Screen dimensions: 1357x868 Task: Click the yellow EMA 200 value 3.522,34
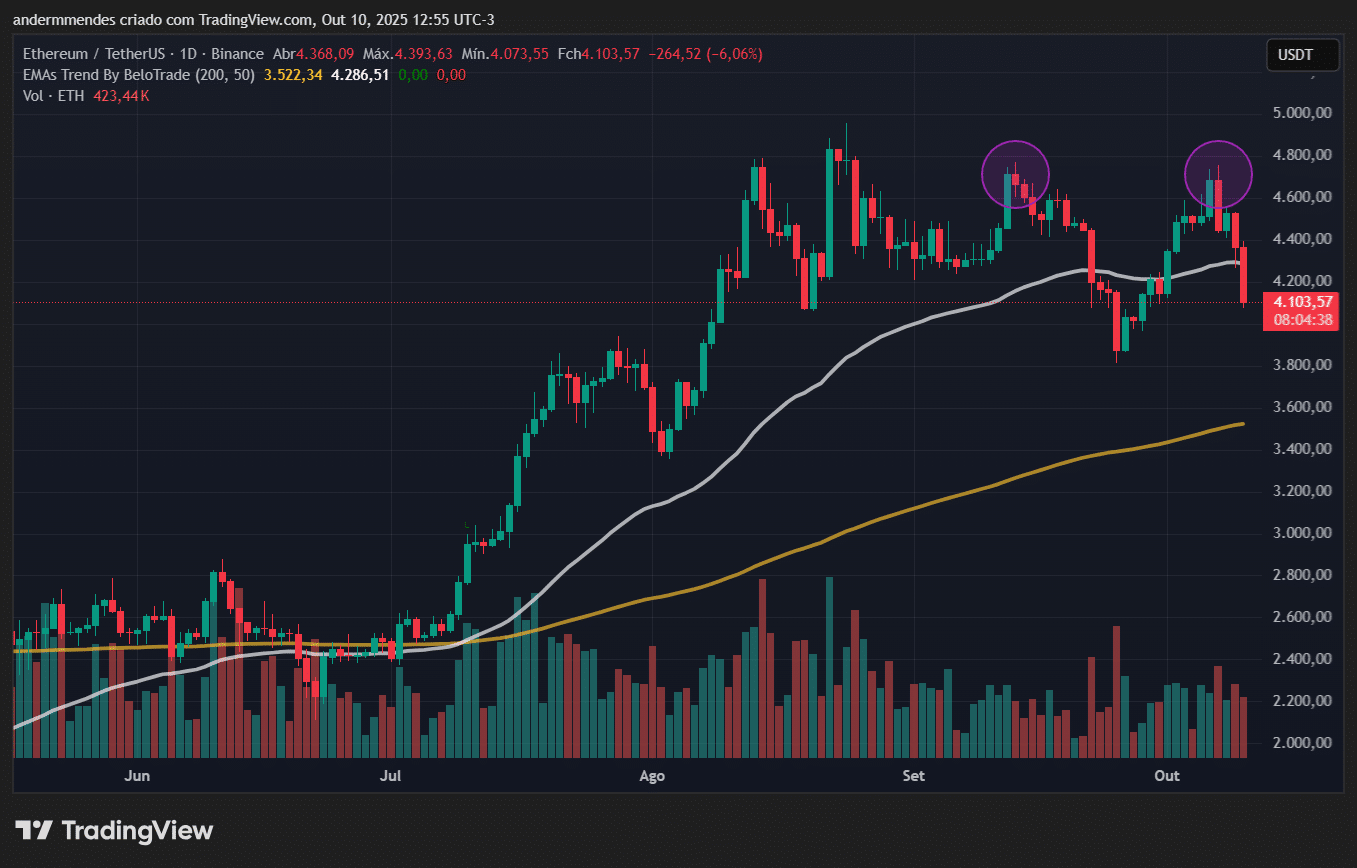pyautogui.click(x=293, y=75)
